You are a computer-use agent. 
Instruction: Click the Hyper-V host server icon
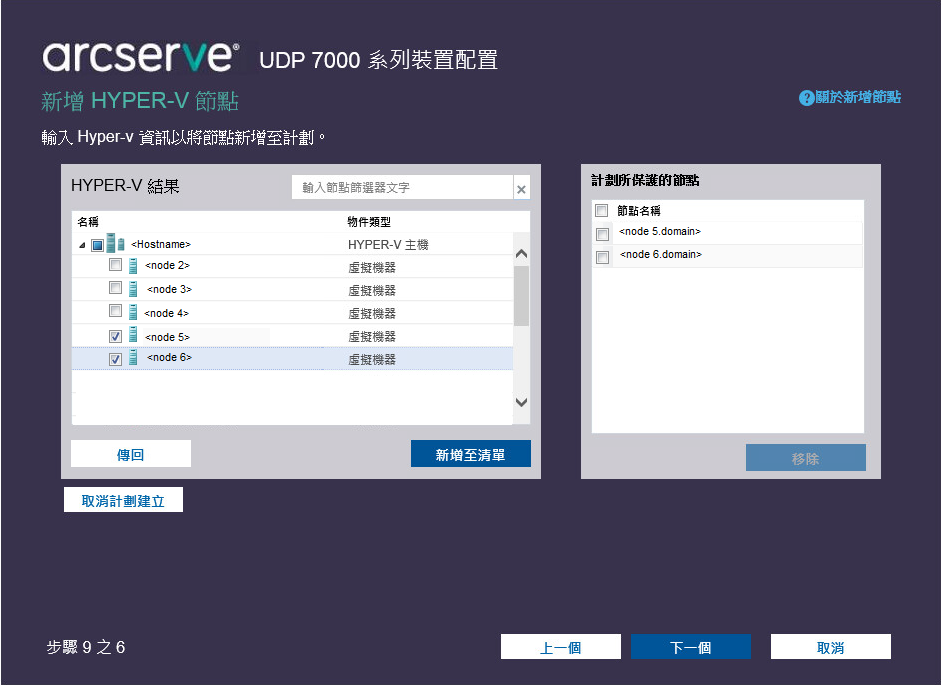pyautogui.click(x=115, y=243)
